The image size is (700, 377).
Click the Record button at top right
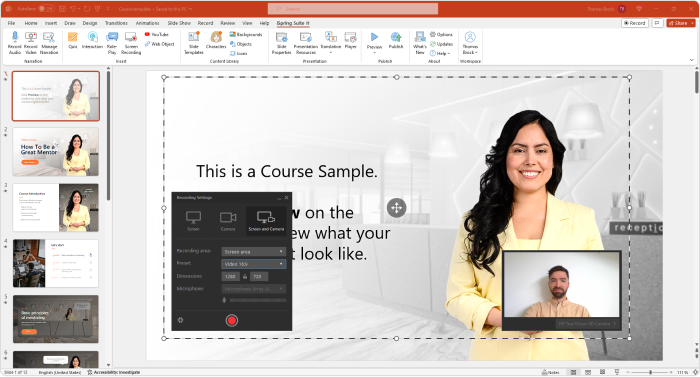point(635,23)
